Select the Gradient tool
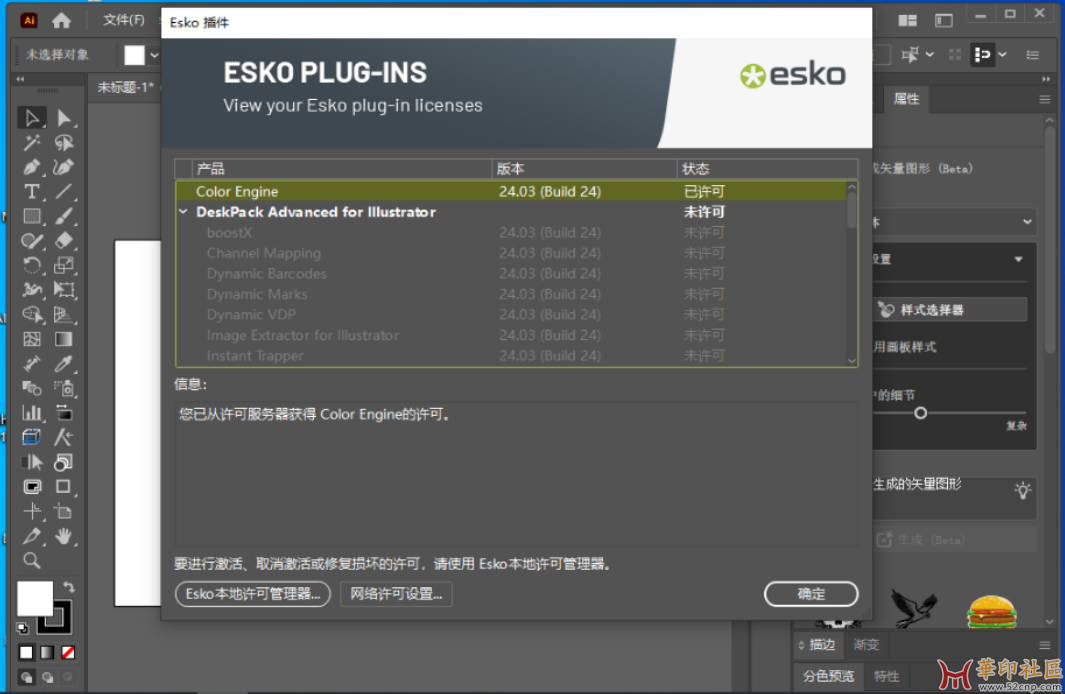This screenshot has width=1065, height=694. [x=64, y=339]
